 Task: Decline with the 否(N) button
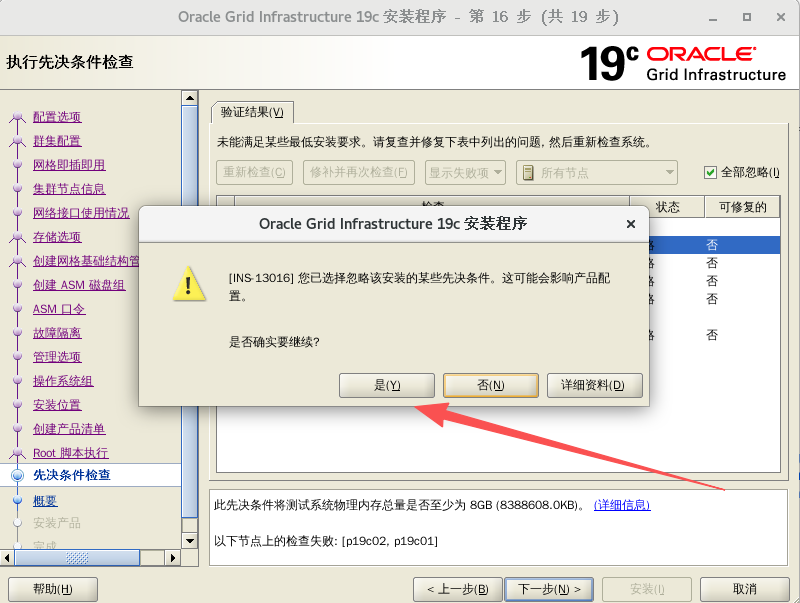491,385
